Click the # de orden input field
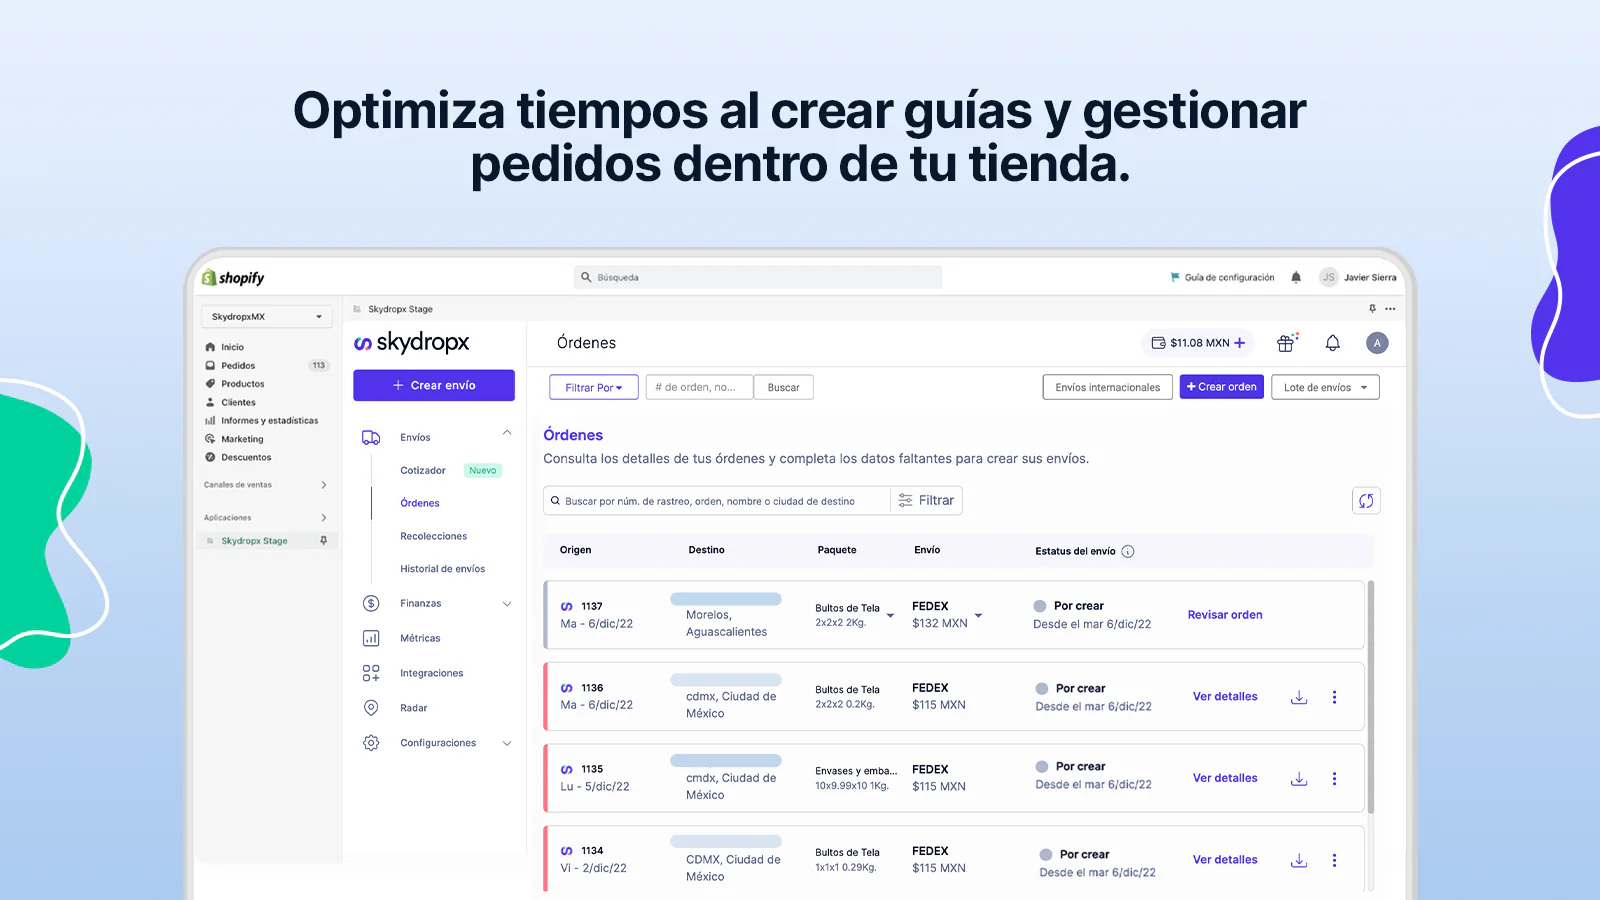 tap(699, 387)
